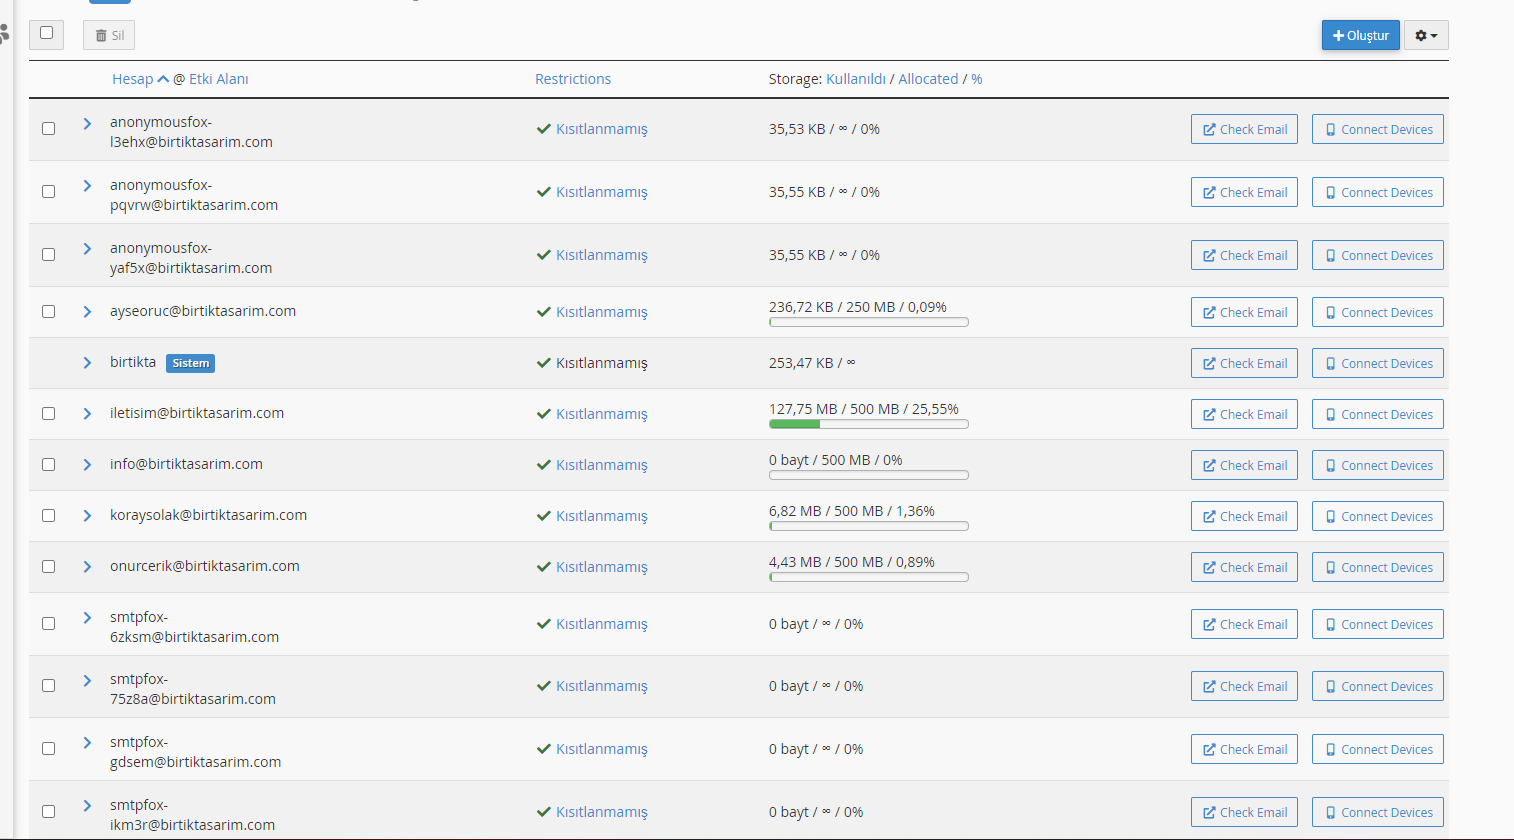This screenshot has width=1514, height=840.
Task: Click the Sil delete button
Action: coord(109,35)
